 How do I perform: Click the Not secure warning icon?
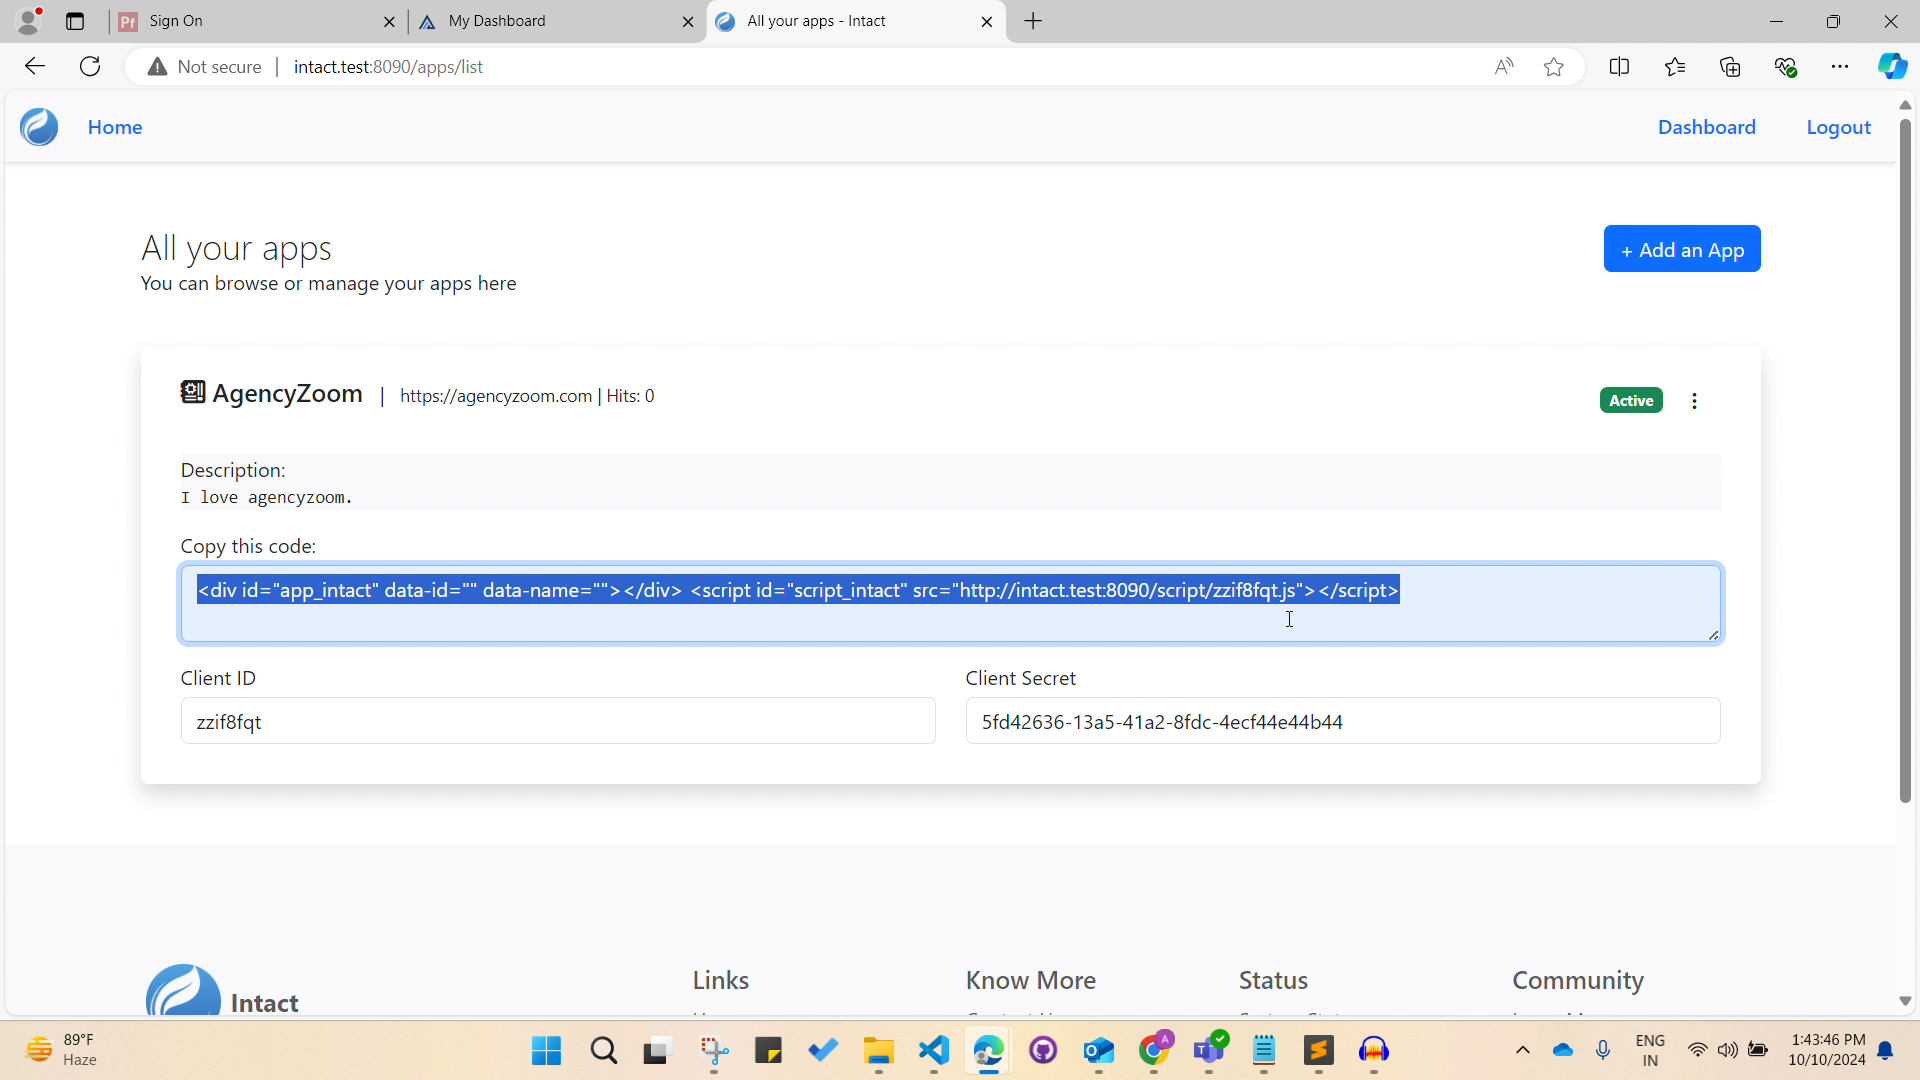pyautogui.click(x=157, y=67)
